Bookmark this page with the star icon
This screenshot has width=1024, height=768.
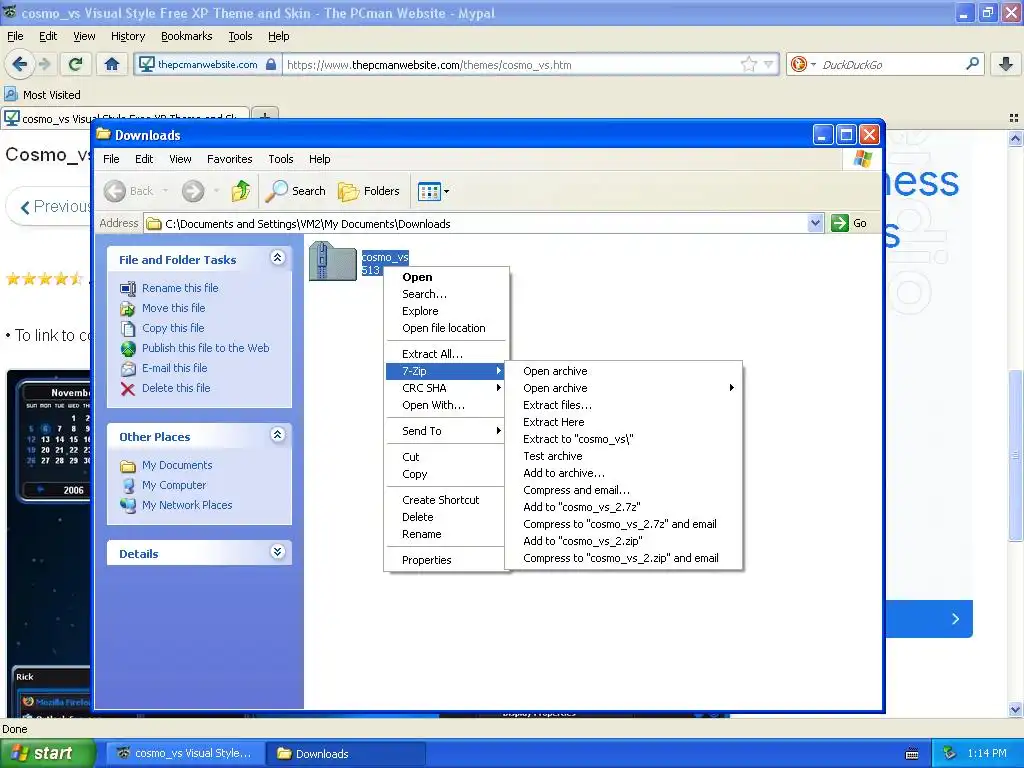[x=748, y=64]
